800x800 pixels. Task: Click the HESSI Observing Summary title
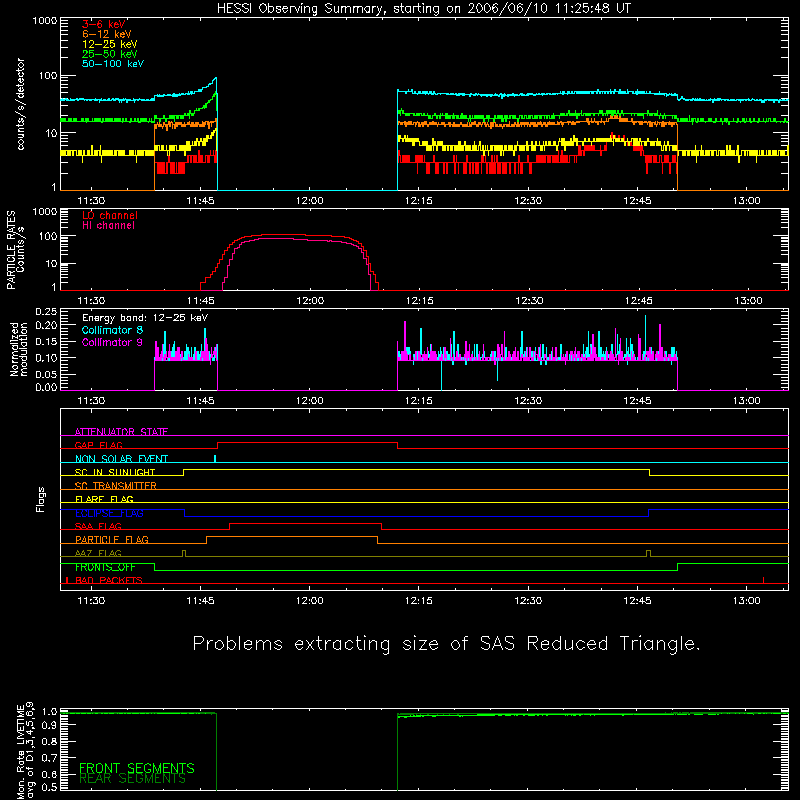point(424,9)
